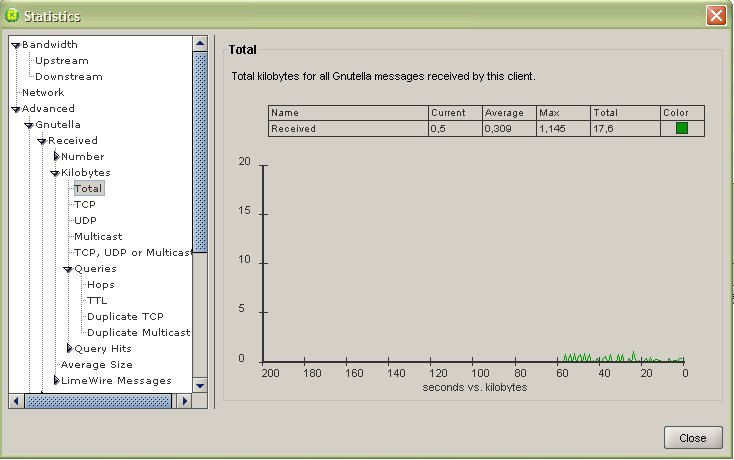Select the UDP kilobytes item
Viewport: 734px width, 460px height.
click(85, 220)
